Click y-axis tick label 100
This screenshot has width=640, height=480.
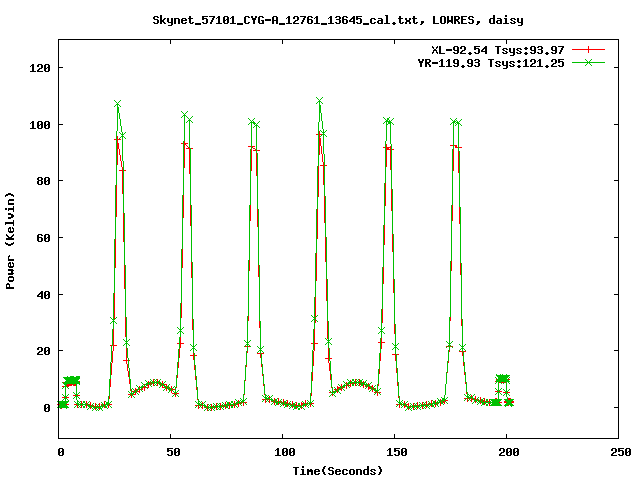pos(40,124)
